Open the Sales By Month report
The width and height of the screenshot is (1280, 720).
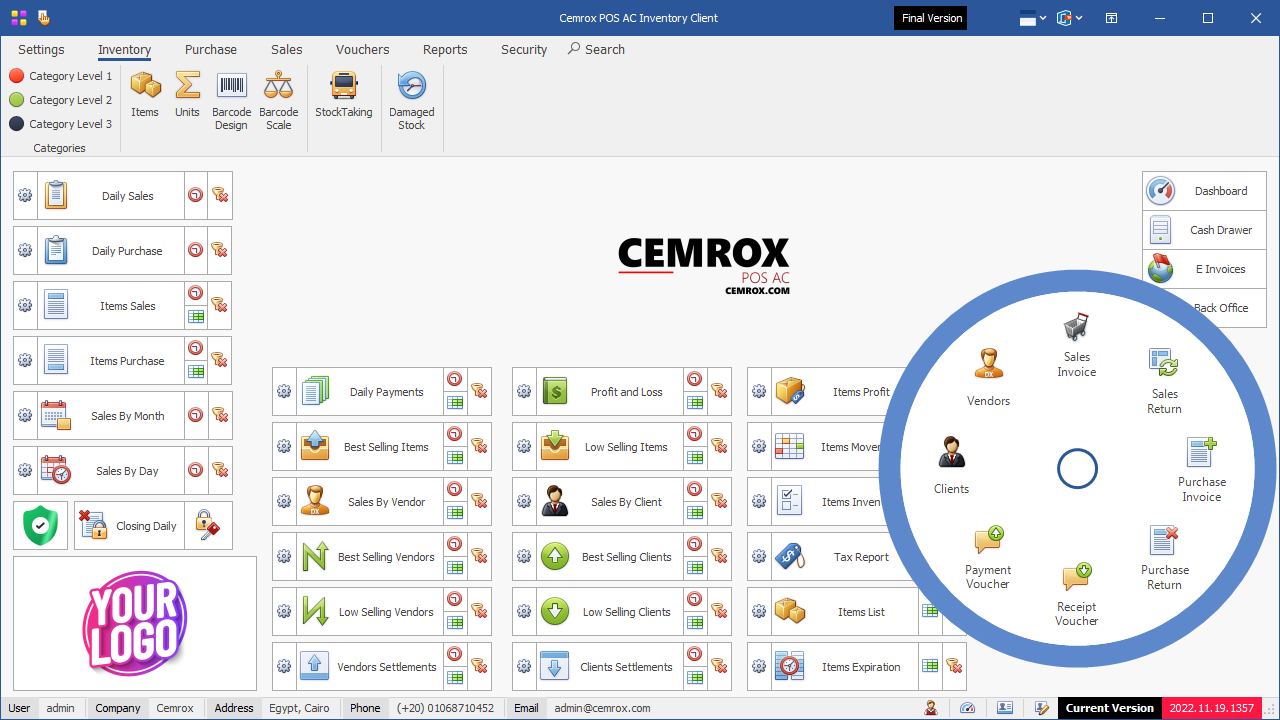pyautogui.click(x=111, y=416)
